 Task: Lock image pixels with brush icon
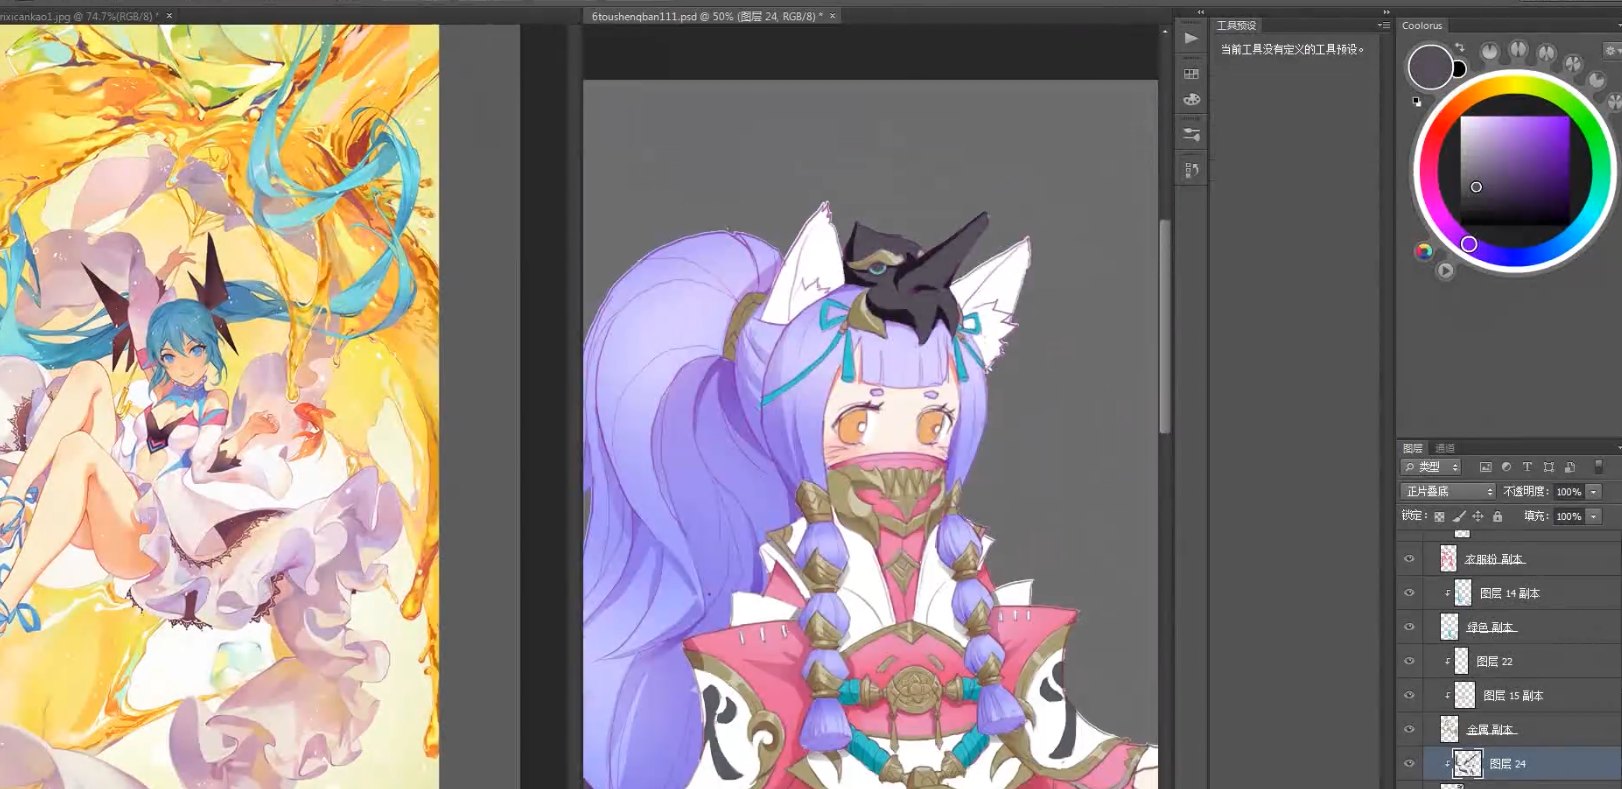(x=1459, y=517)
